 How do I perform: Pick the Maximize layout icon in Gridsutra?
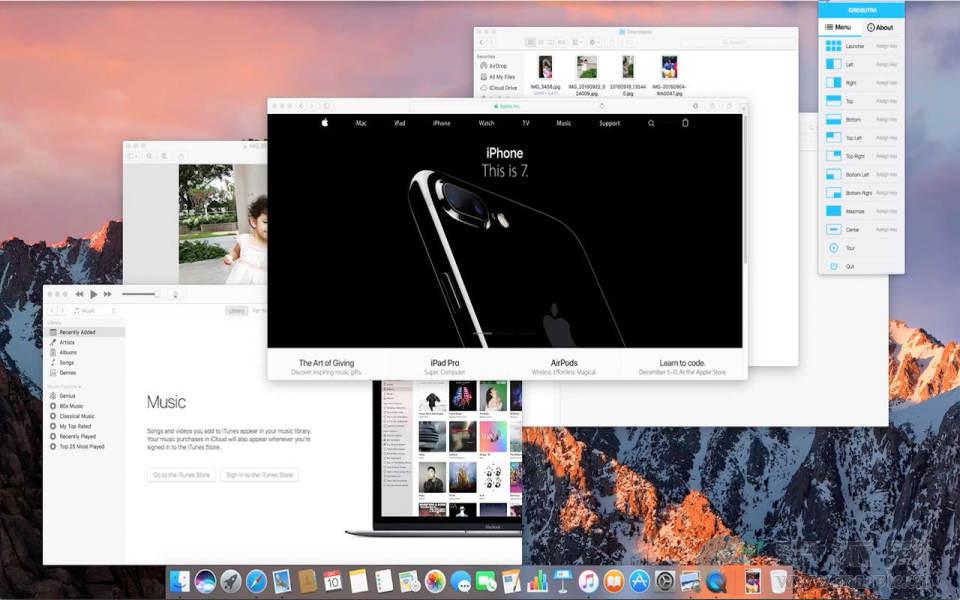click(x=833, y=211)
